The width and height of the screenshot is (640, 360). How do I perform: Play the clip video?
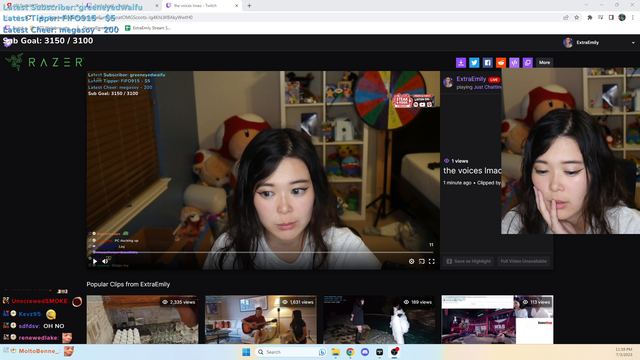pos(95,261)
